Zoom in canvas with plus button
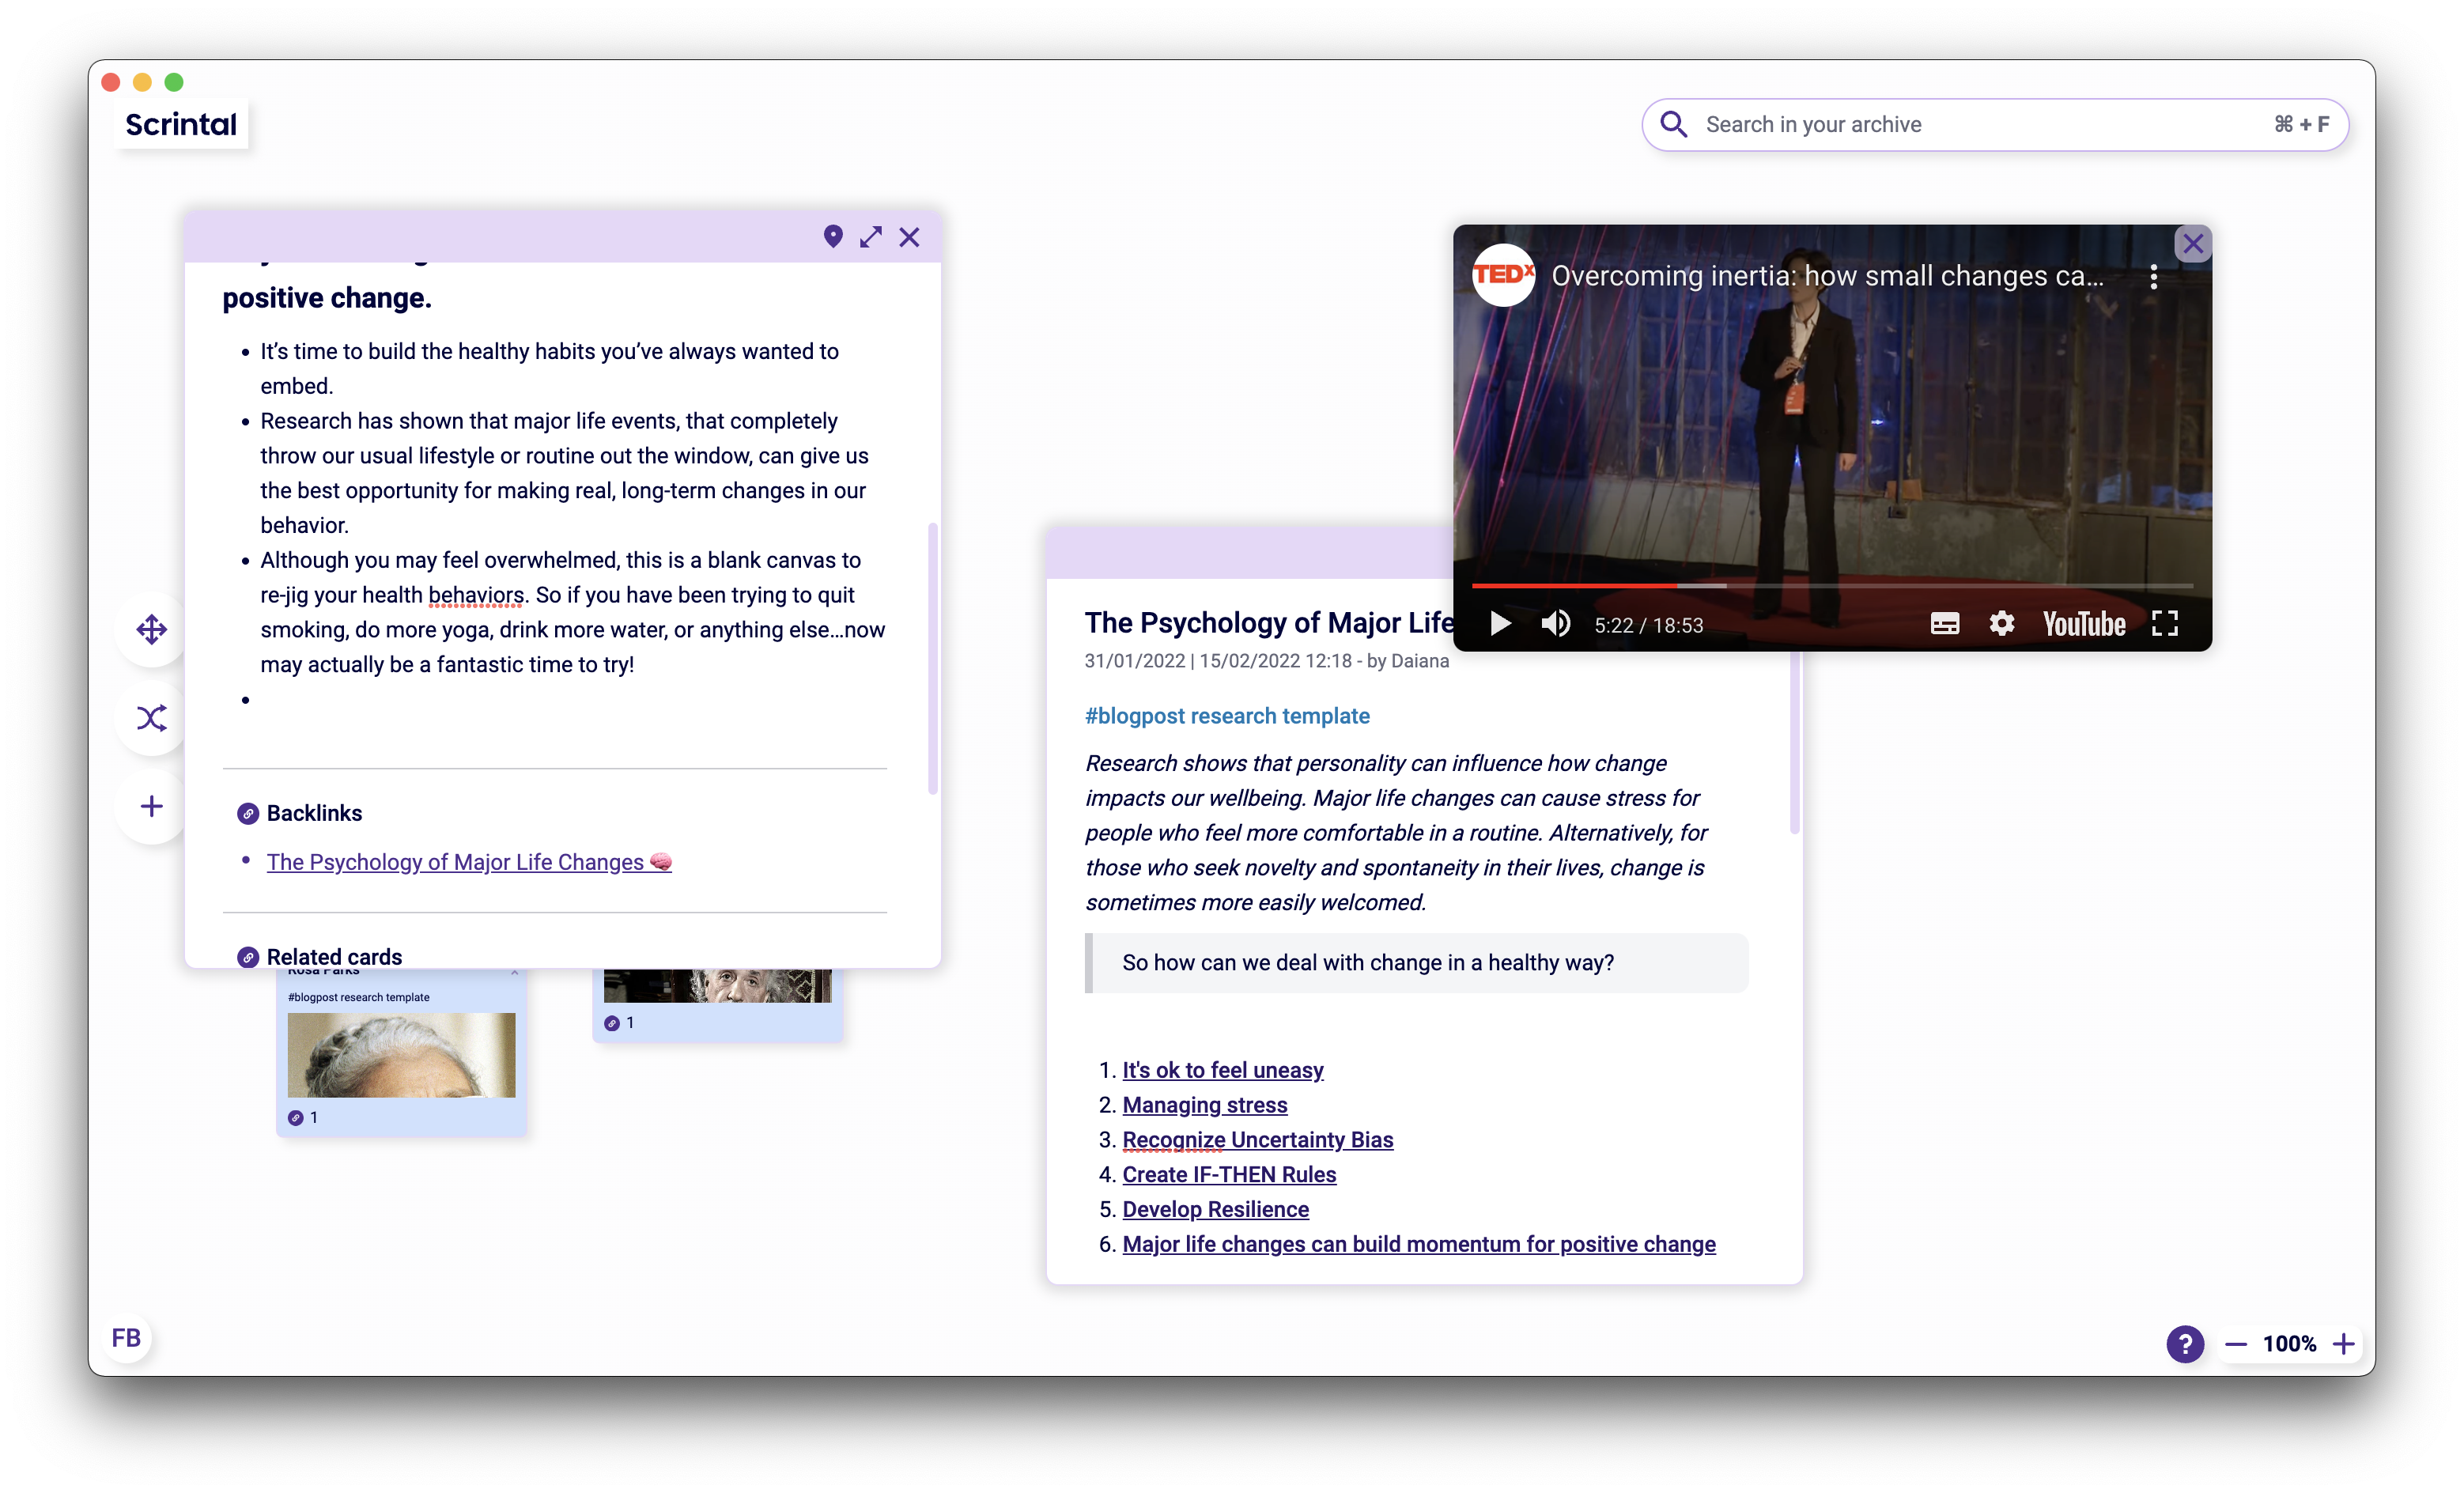2464x1493 pixels. (x=2344, y=1344)
